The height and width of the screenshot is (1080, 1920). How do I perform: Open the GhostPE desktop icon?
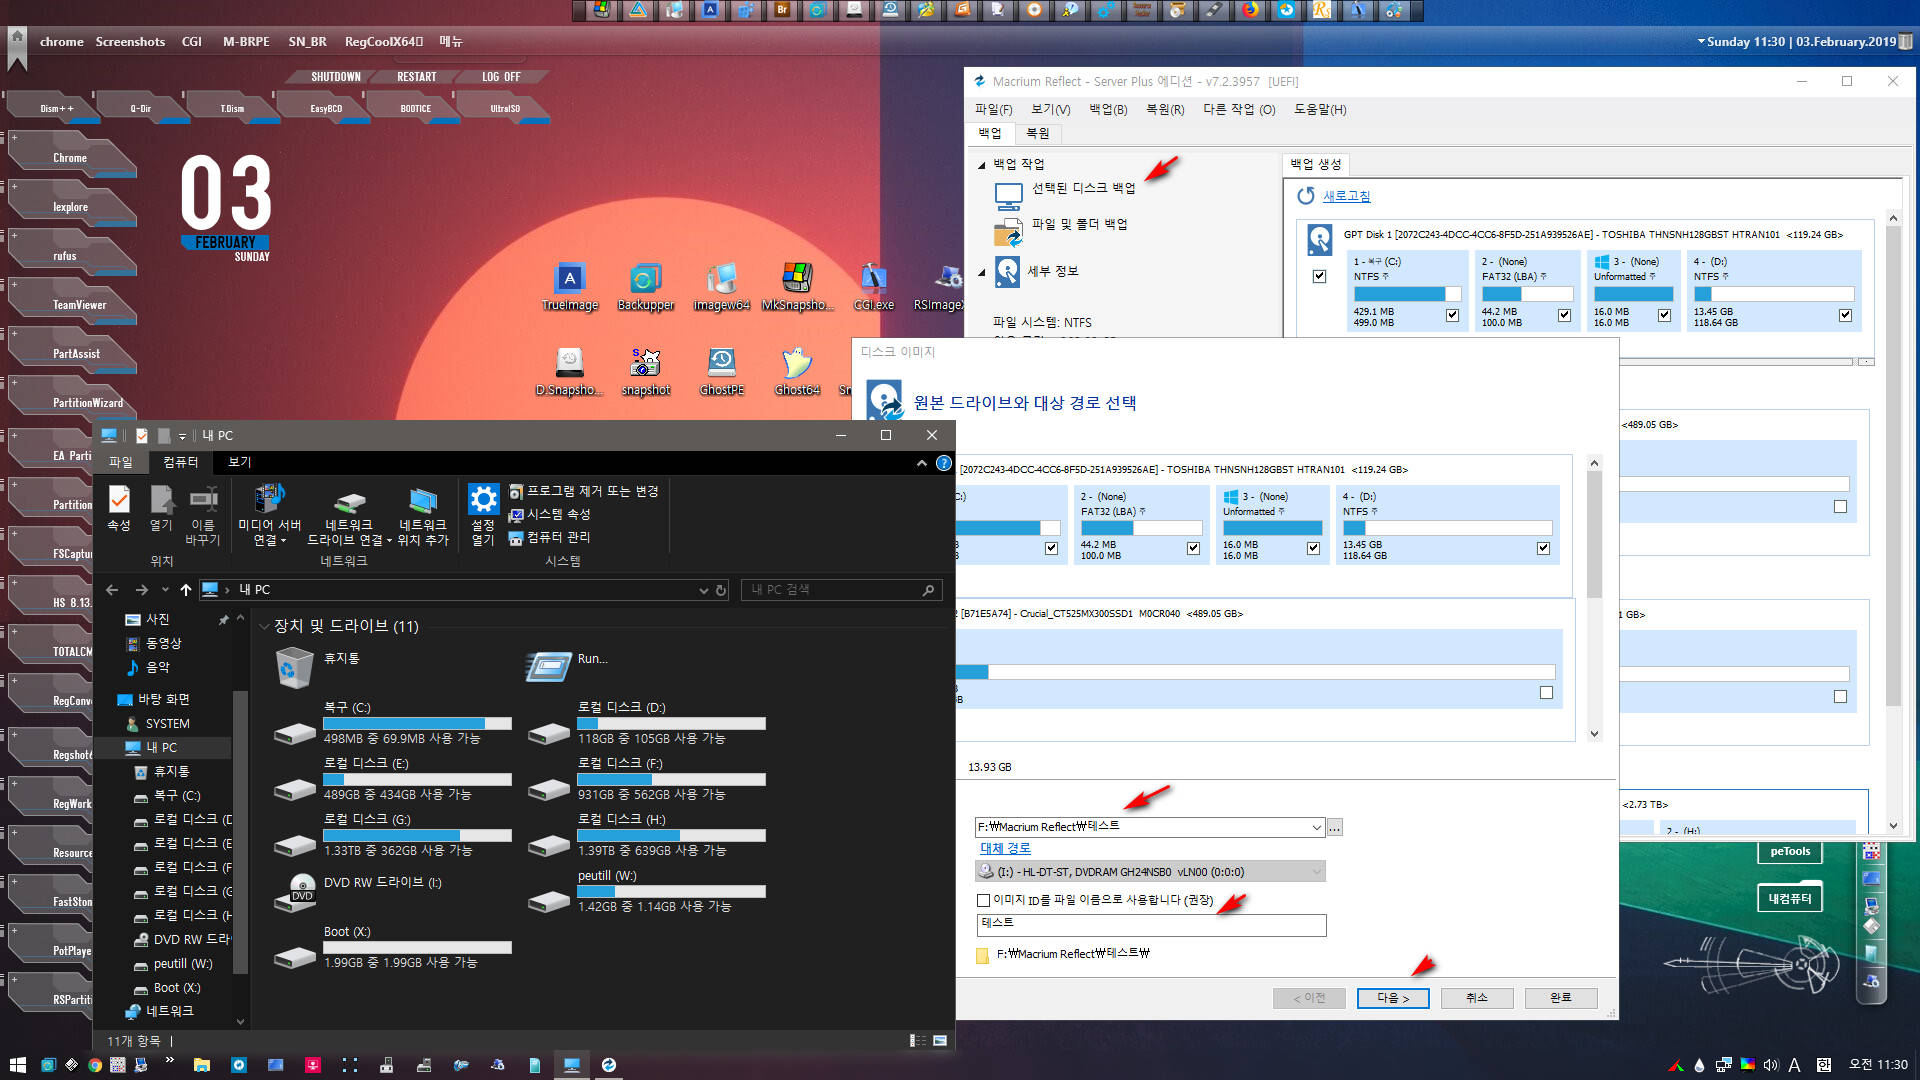[721, 371]
